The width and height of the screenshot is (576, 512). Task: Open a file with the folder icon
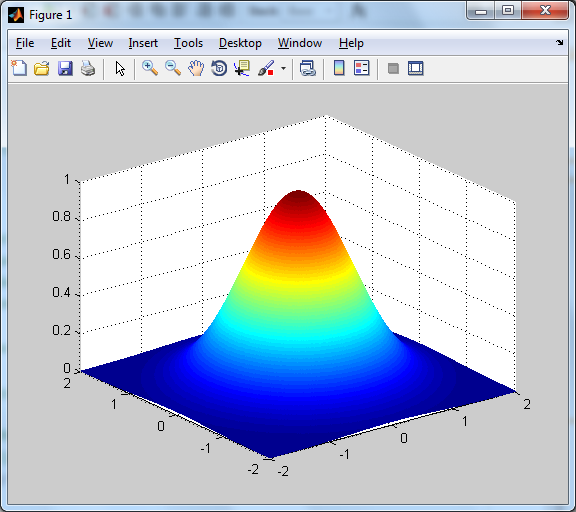pyautogui.click(x=42, y=68)
